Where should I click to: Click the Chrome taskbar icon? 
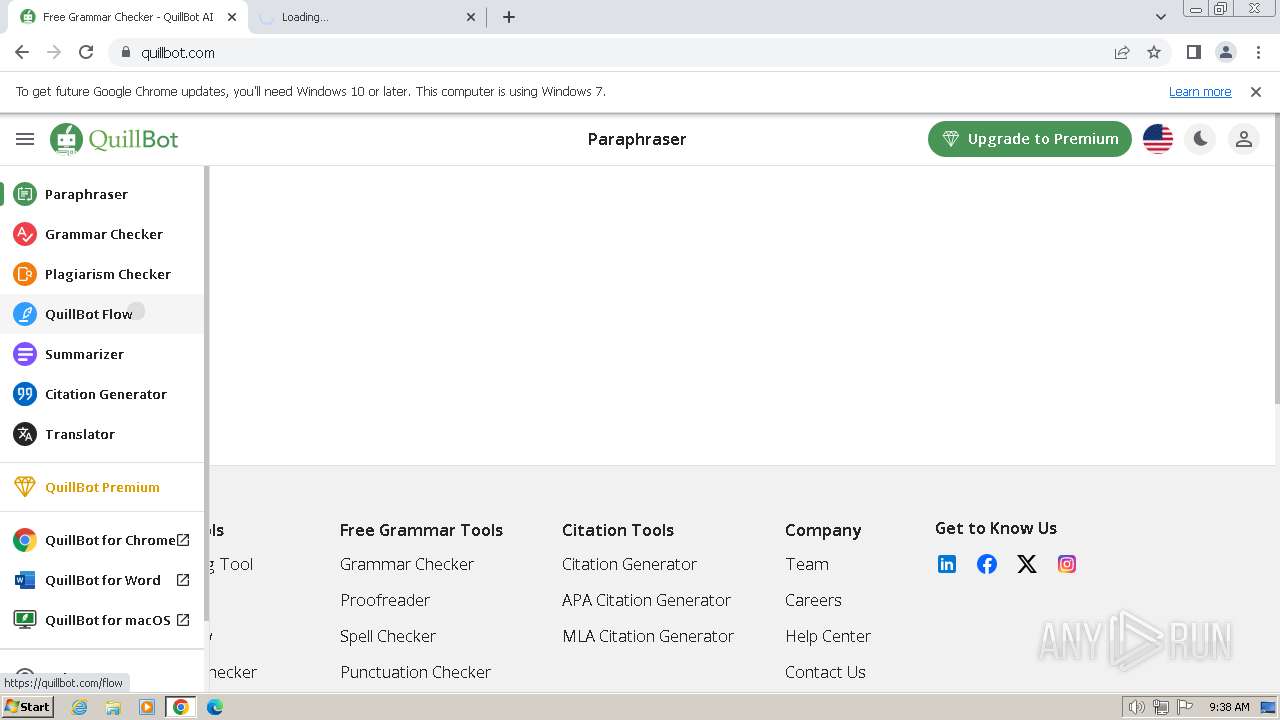tap(181, 707)
